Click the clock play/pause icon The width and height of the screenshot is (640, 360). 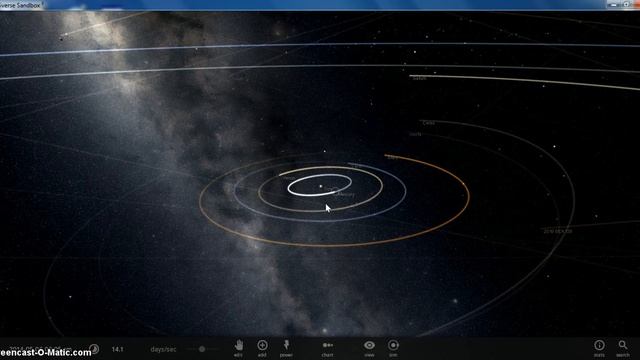point(94,349)
